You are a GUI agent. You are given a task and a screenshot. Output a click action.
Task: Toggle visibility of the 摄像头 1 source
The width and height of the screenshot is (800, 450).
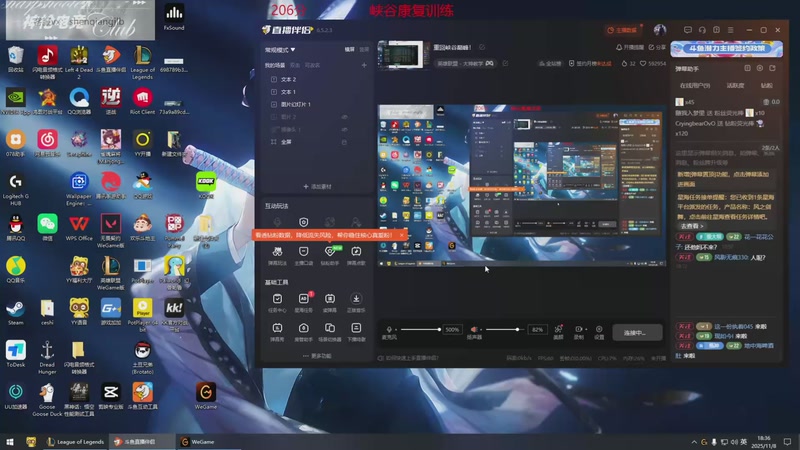[x=344, y=130]
